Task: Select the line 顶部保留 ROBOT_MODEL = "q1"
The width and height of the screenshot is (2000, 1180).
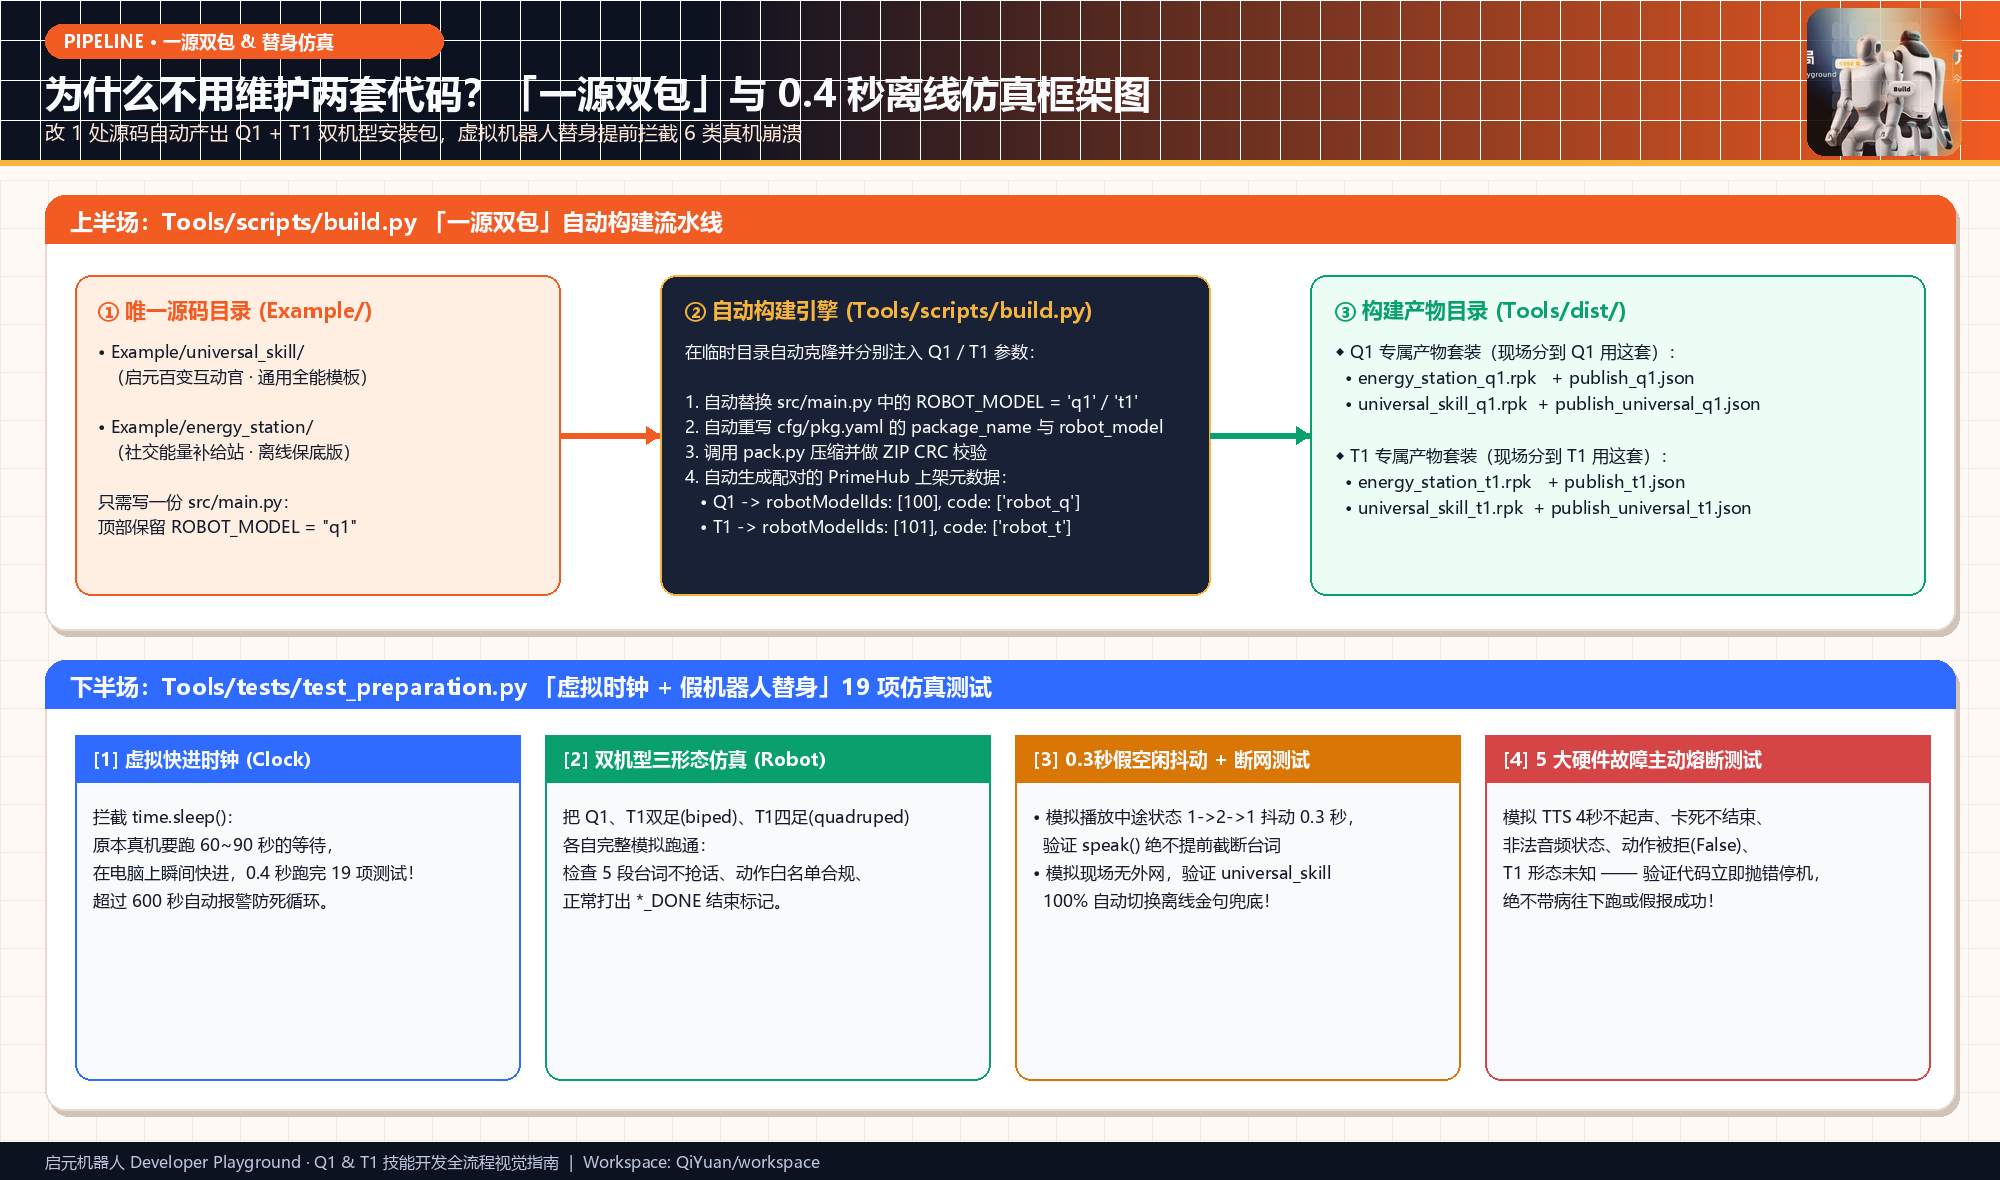Action: [227, 527]
